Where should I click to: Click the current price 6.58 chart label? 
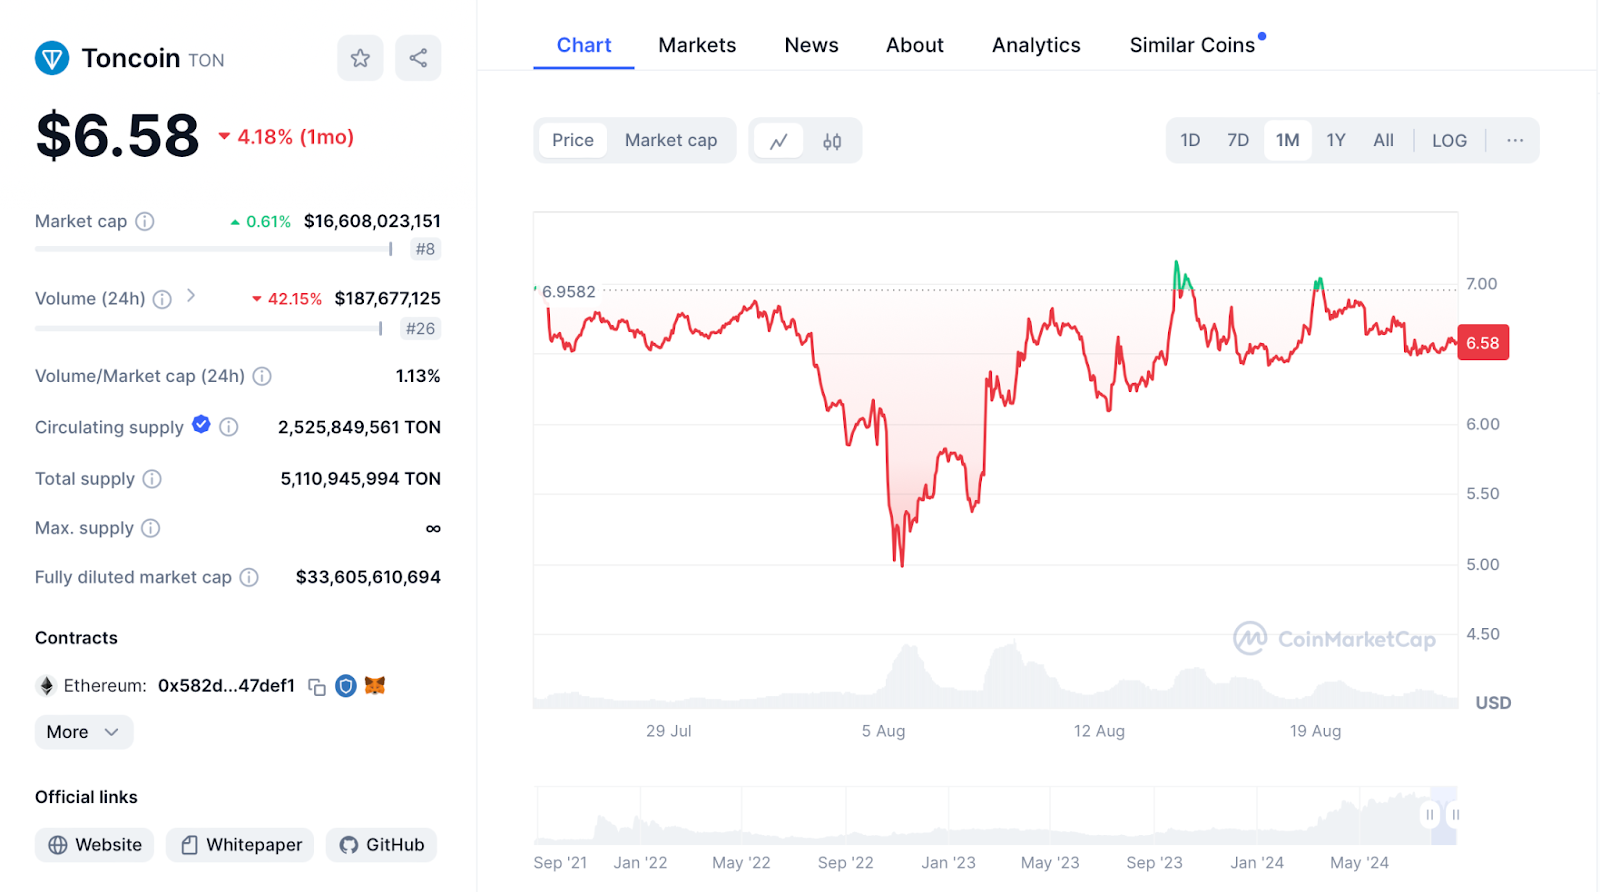(x=1483, y=343)
